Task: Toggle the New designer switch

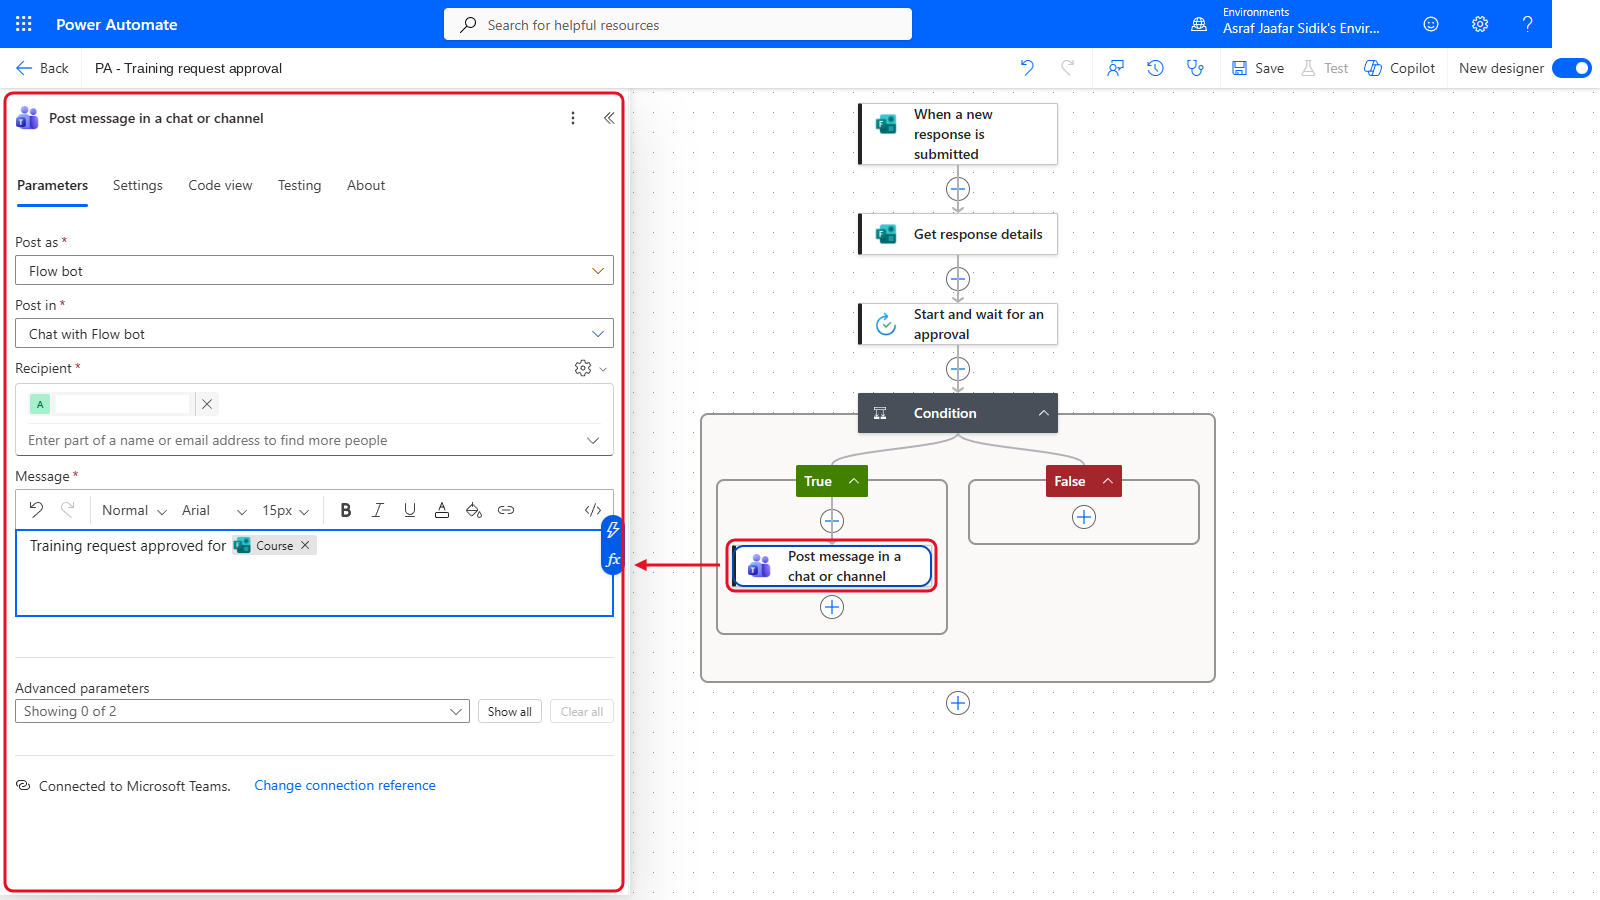Action: 1572,68
